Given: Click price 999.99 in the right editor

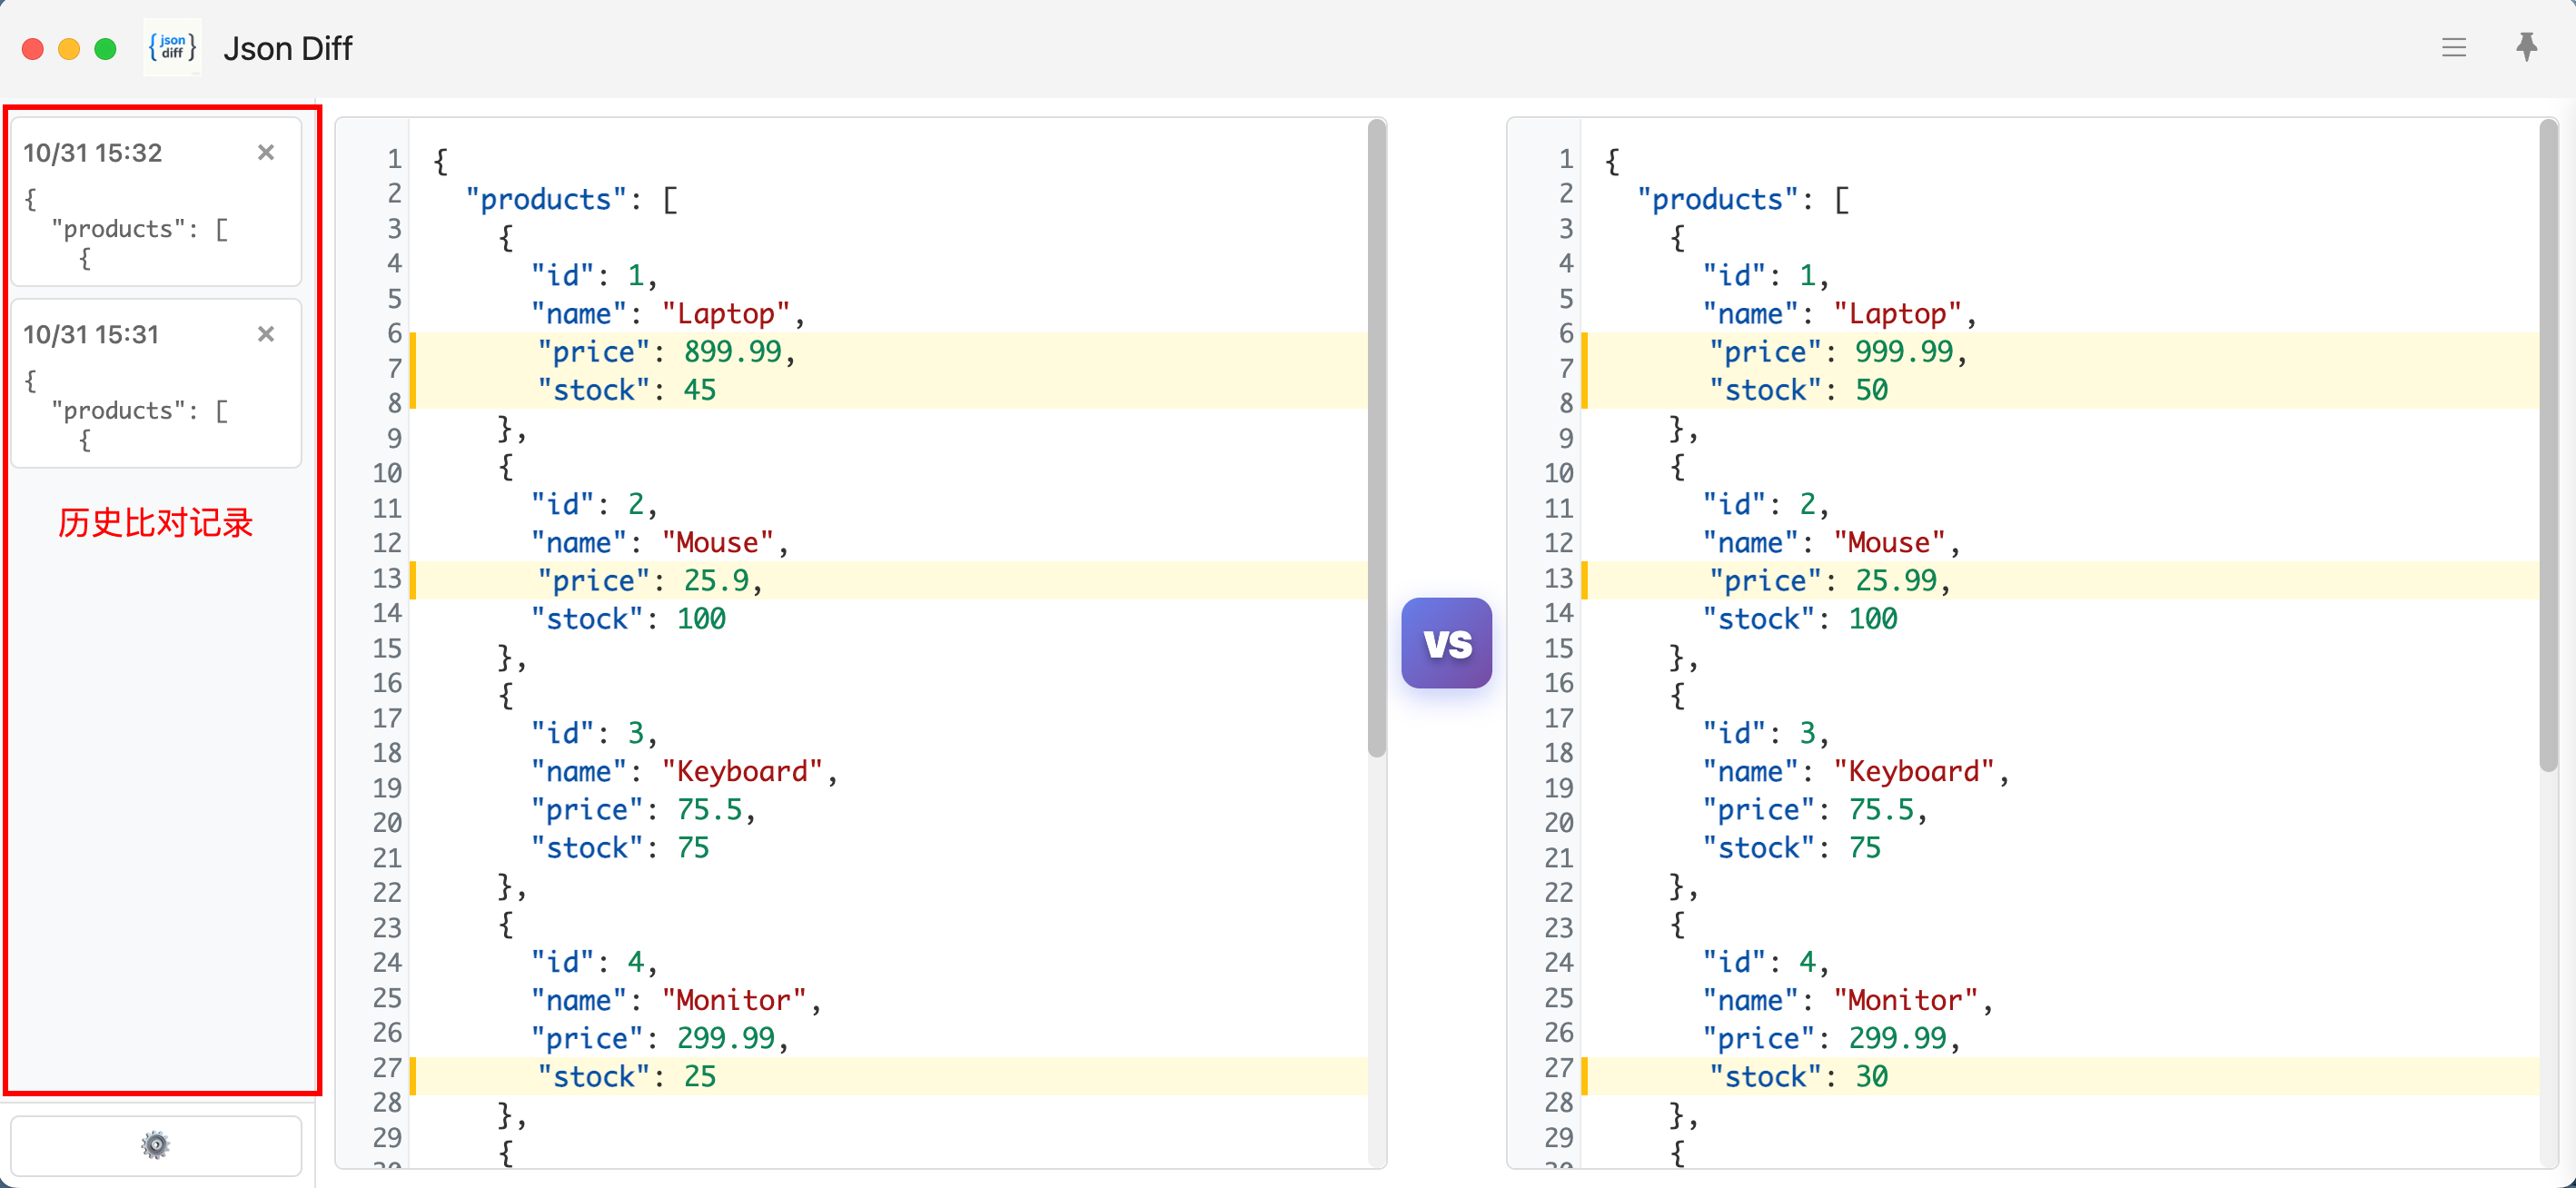Looking at the screenshot, I should pos(1904,352).
